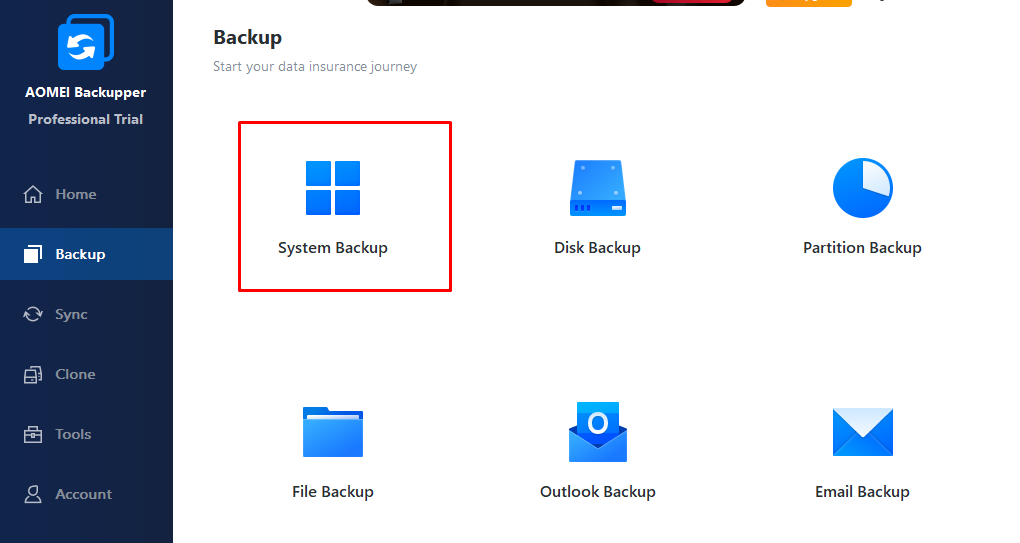
Task: Click the File Backup label
Action: [333, 492]
